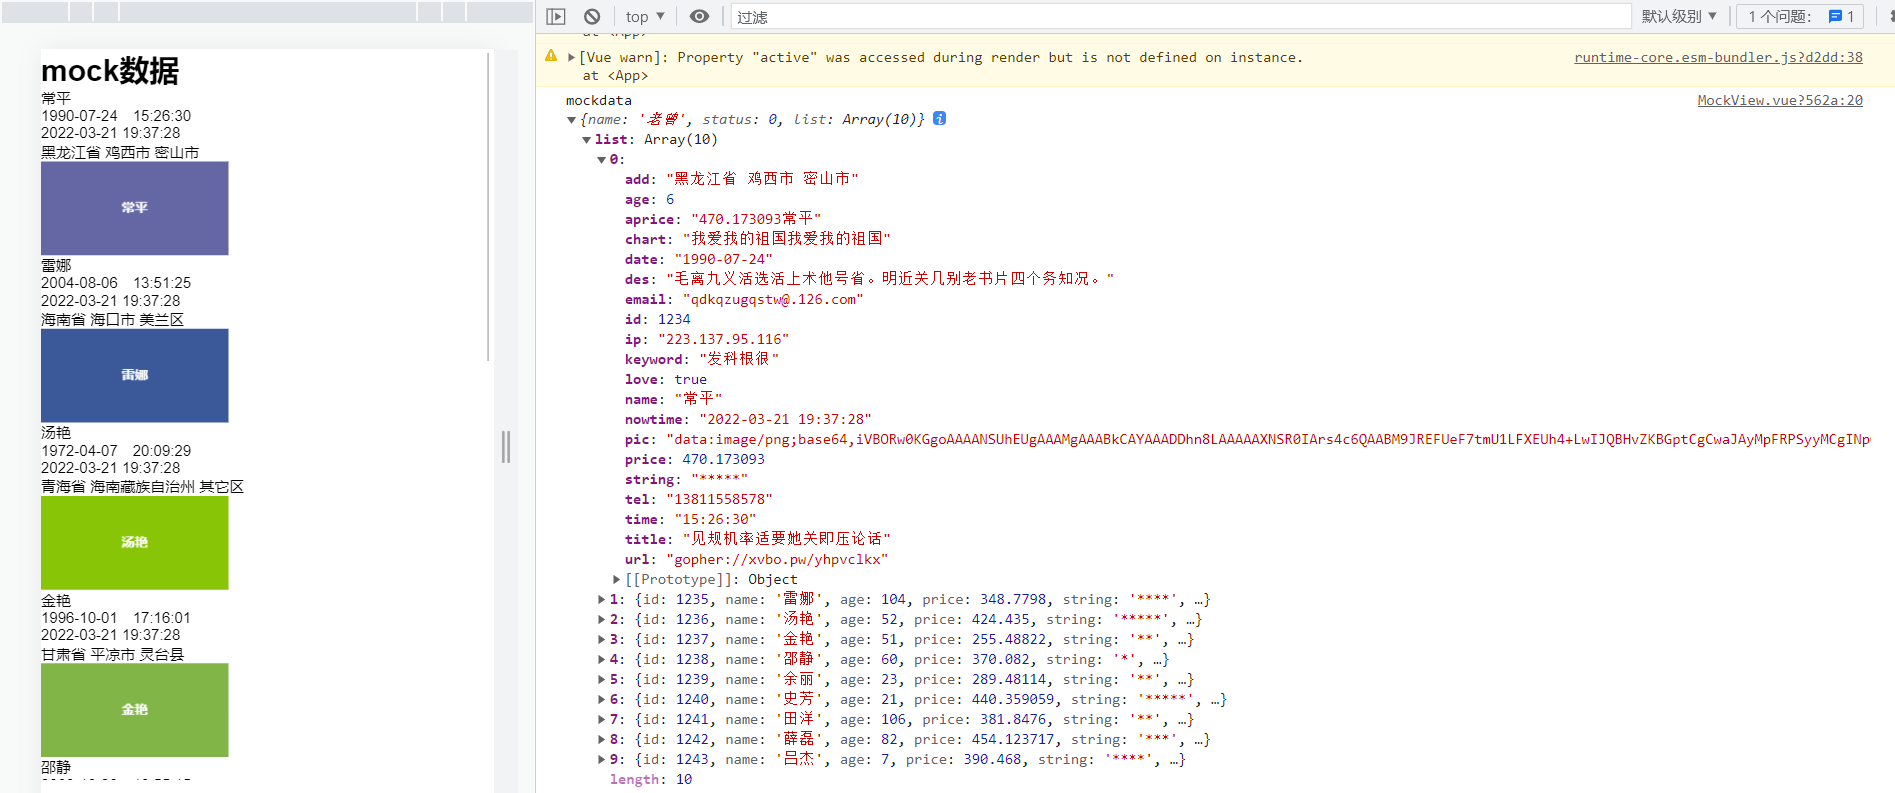Click the blue 雷娜 image thumbnail
Viewport: 1895px width, 793px height.
(134, 375)
